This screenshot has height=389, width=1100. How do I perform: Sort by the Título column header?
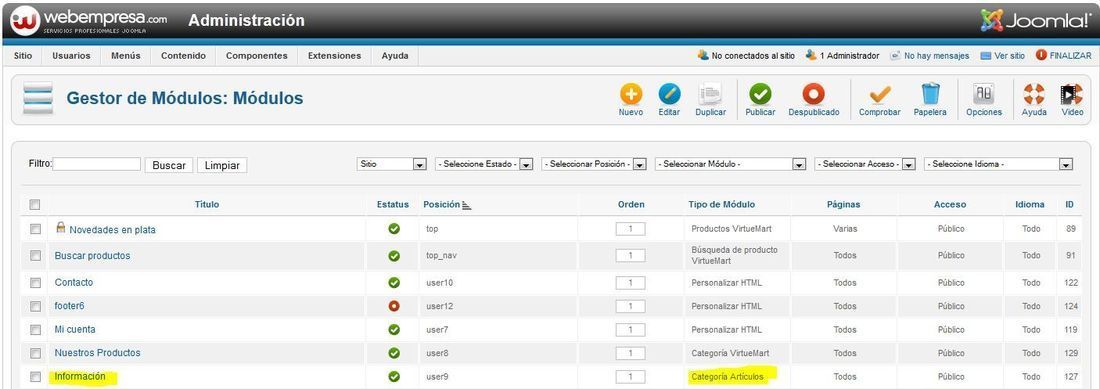(207, 205)
